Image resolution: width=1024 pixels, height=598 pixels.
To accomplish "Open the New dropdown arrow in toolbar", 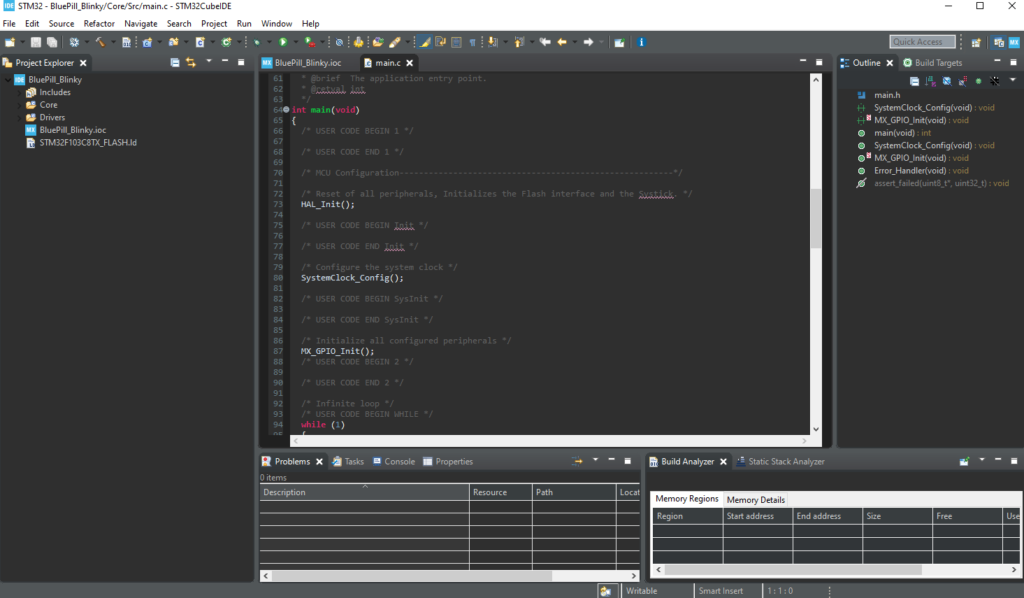I will tap(22, 42).
